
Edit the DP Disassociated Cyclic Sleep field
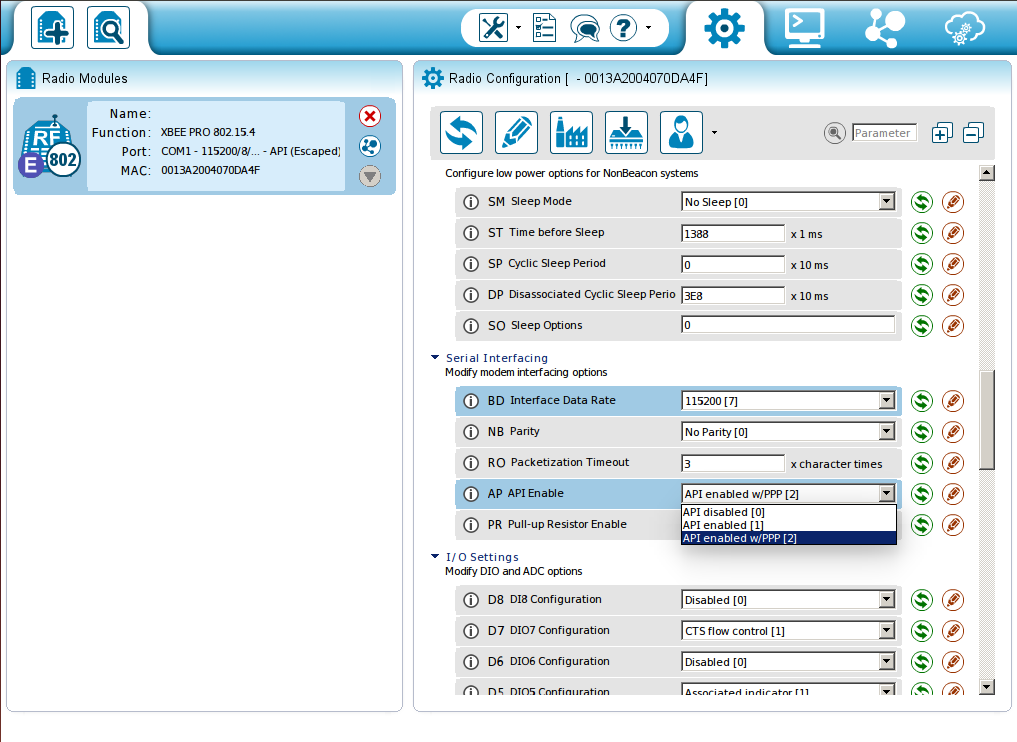click(733, 296)
